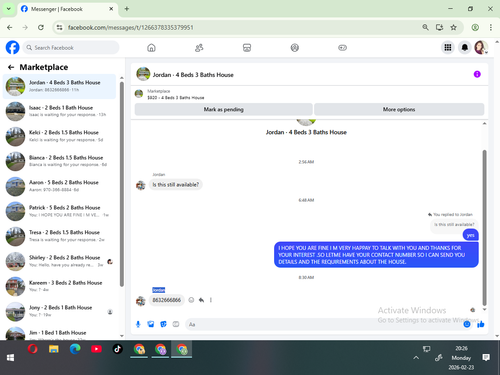Open Chrome three-dot menu
Image resolution: width=500 pixels, height=375 pixels.
491,27
